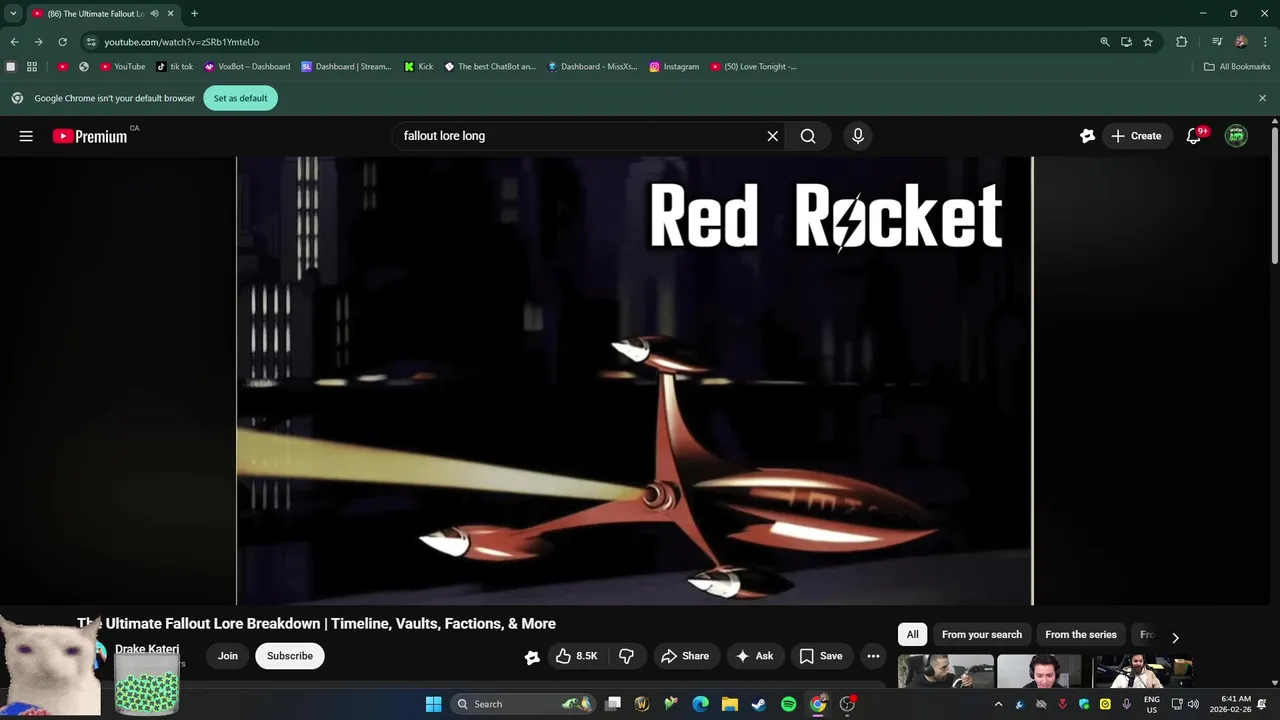Open the YouTube guide hamburger menu
Screen dimensions: 1280x720
pos(26,136)
